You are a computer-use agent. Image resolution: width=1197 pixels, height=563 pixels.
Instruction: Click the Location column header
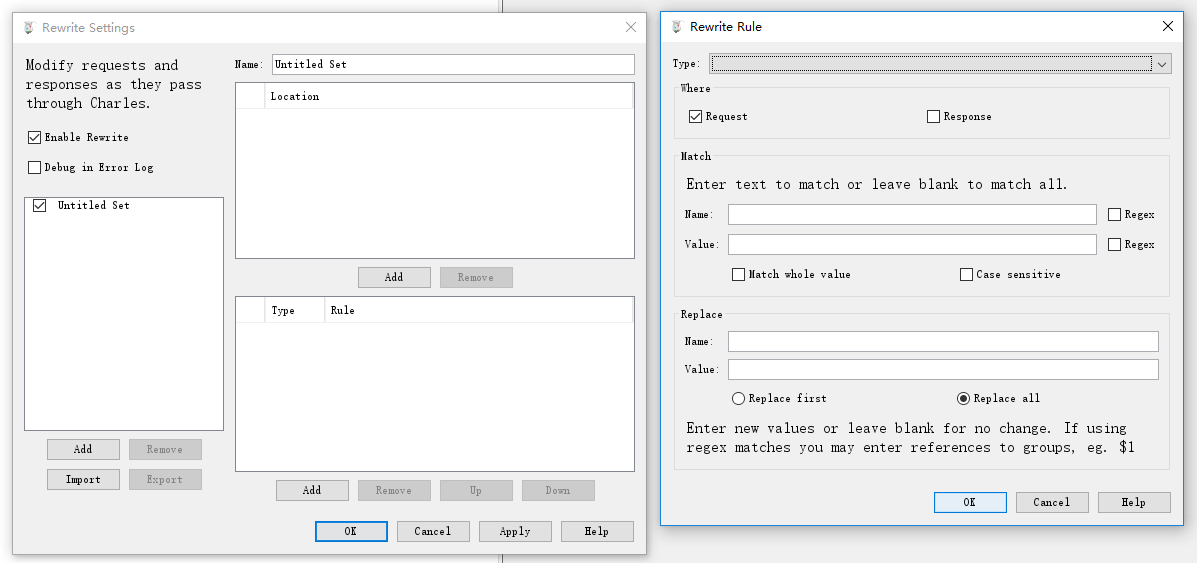(448, 96)
